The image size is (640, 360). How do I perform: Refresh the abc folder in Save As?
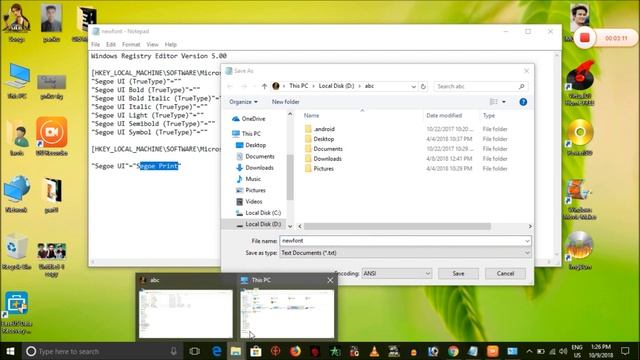tap(423, 86)
